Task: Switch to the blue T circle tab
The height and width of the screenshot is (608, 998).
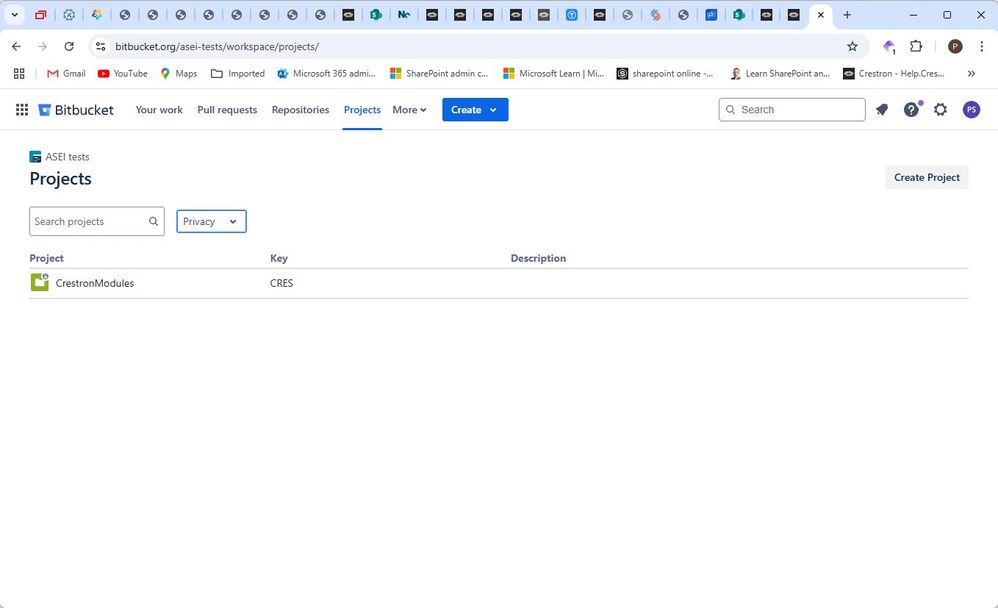Action: point(572,15)
